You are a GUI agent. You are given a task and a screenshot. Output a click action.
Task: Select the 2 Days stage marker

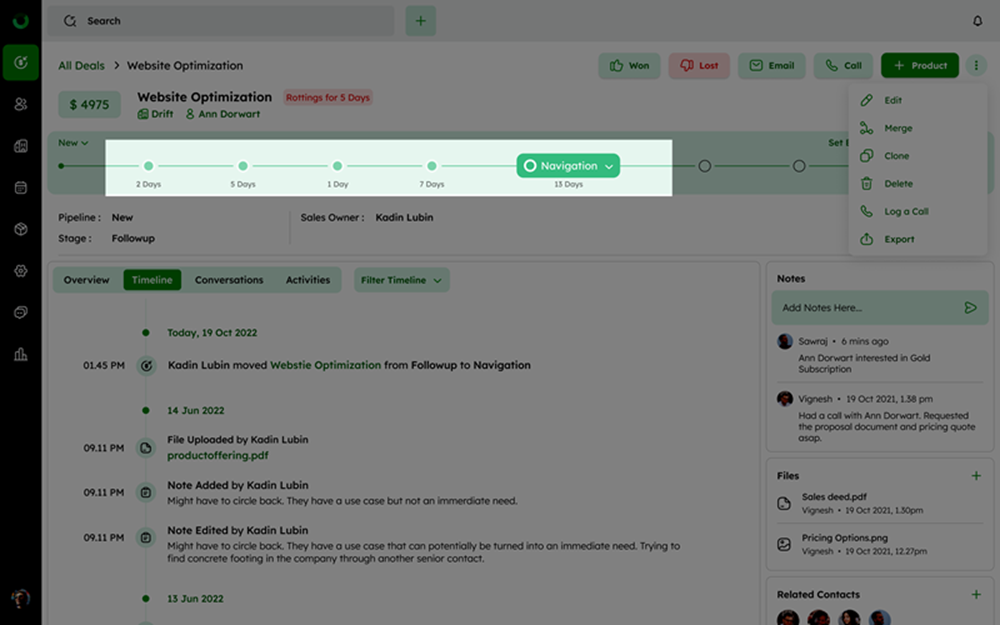[x=148, y=166]
